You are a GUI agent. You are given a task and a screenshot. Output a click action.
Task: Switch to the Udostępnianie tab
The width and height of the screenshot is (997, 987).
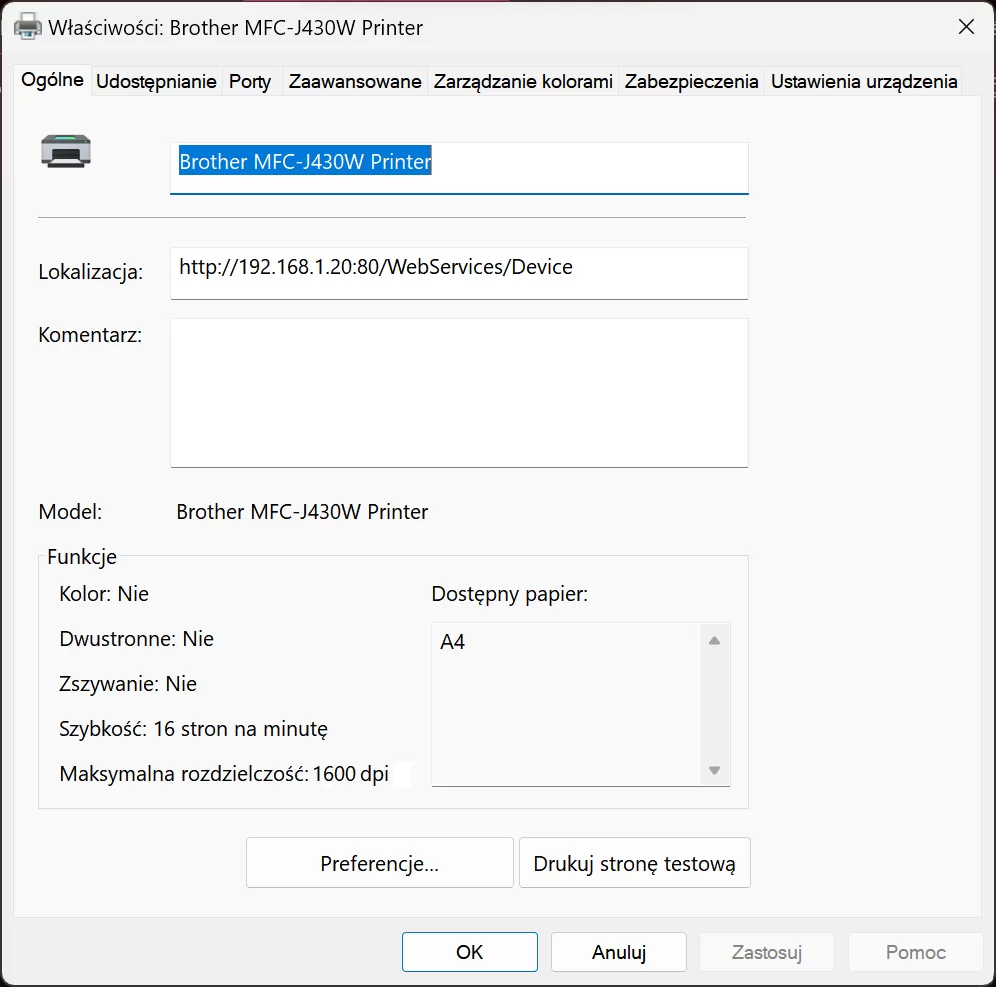coord(156,81)
